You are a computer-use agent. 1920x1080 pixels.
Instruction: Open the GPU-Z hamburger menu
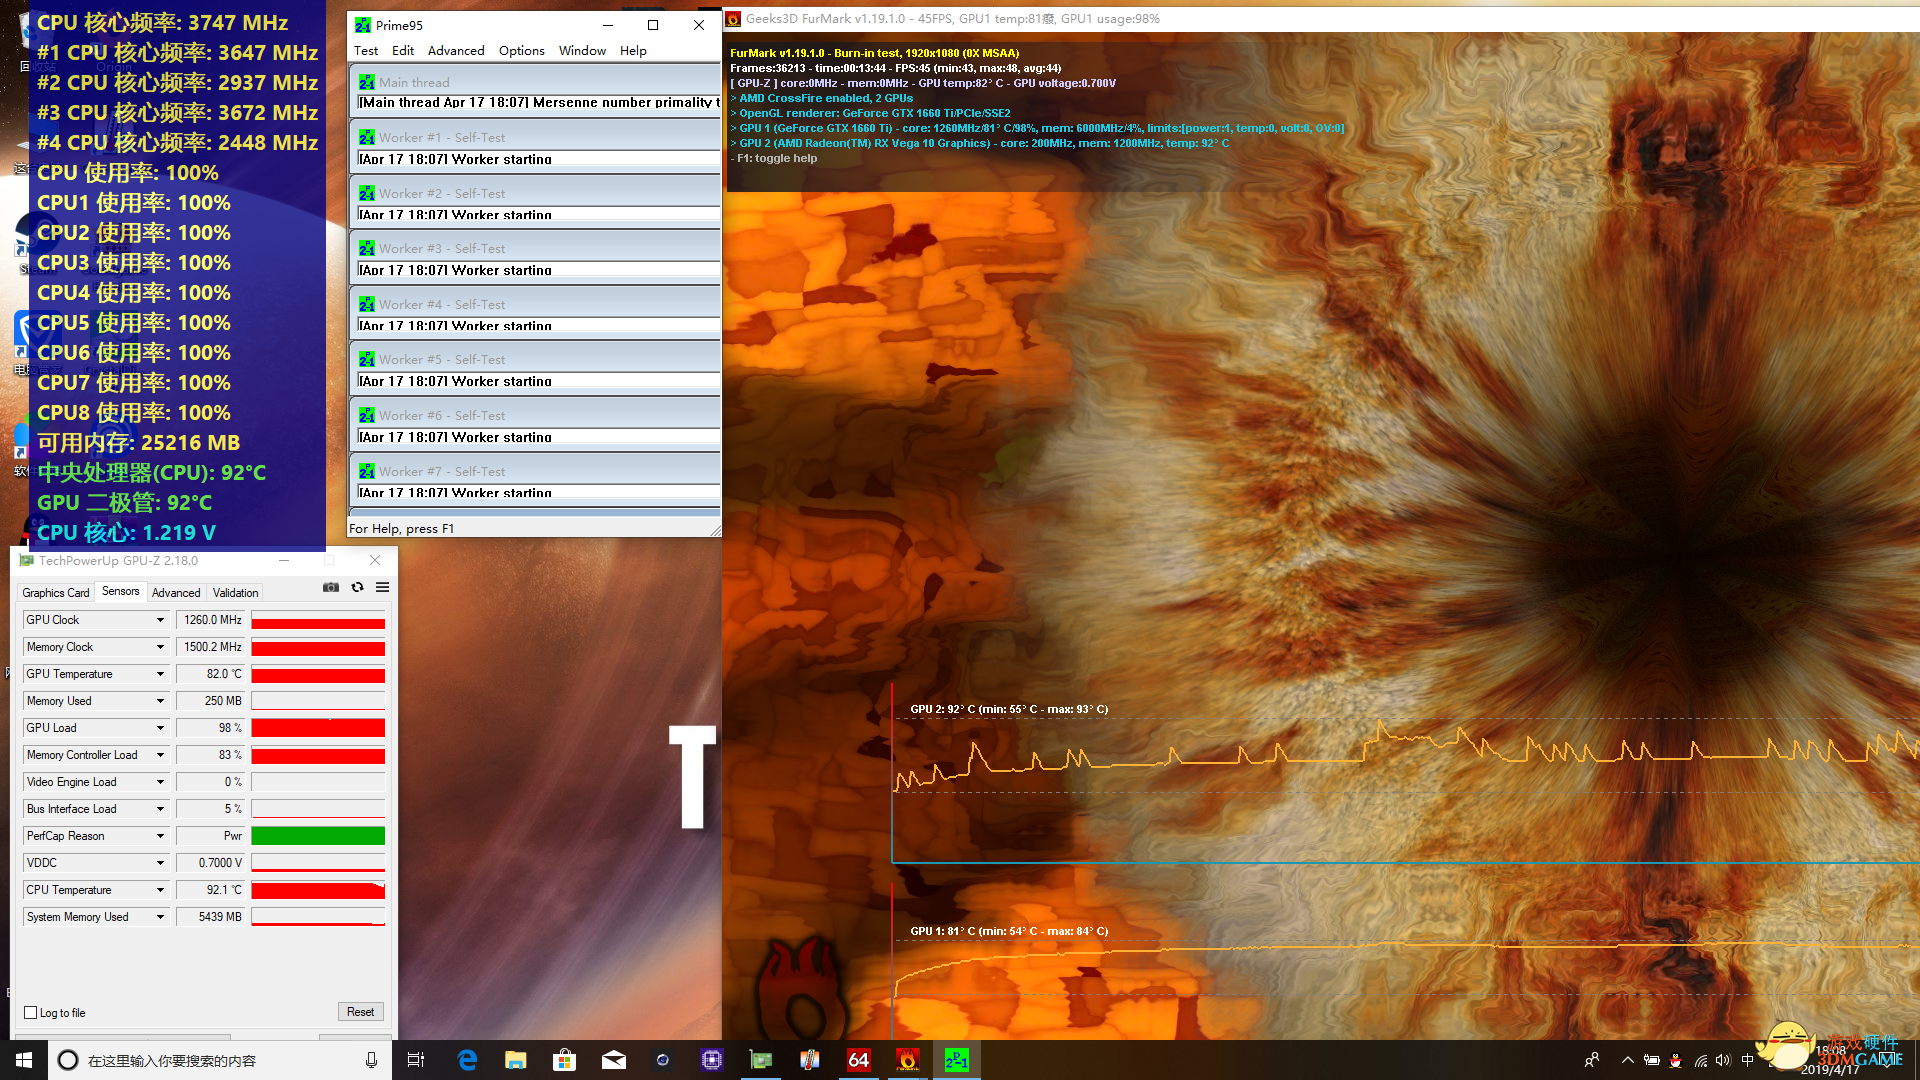(382, 588)
